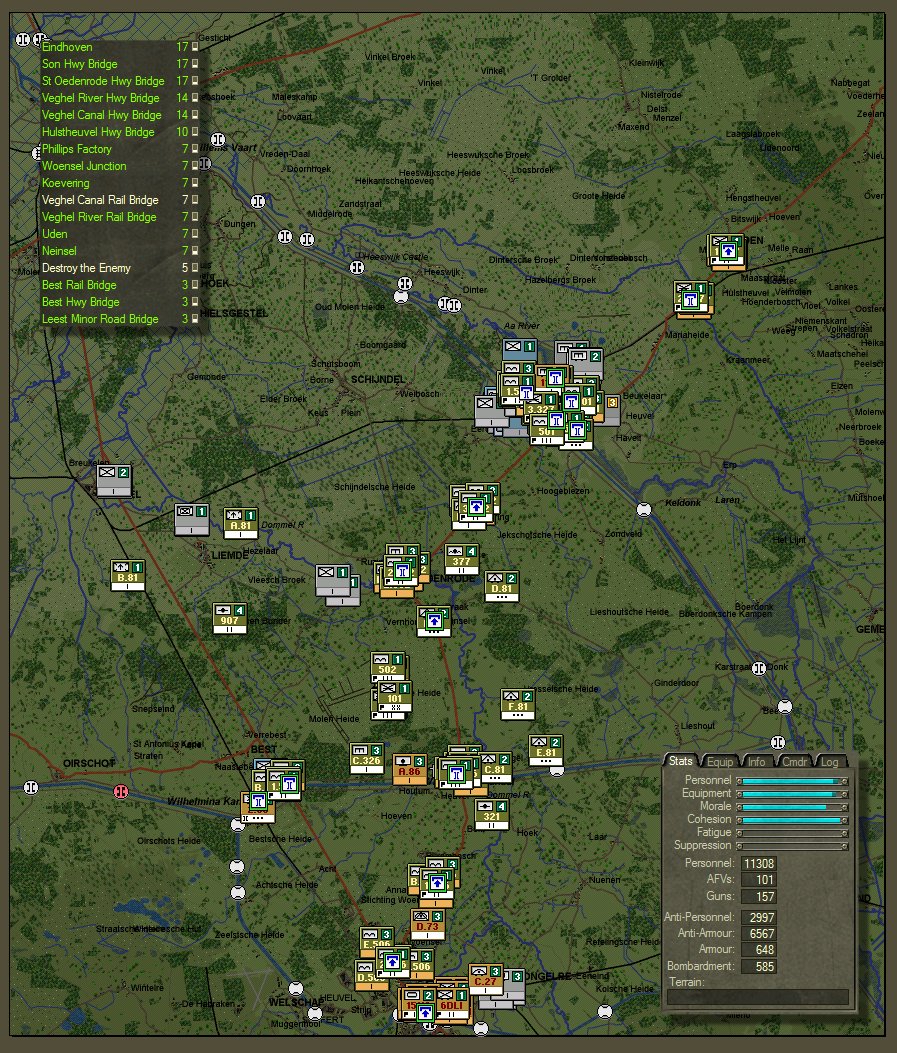Image resolution: width=897 pixels, height=1053 pixels.
Task: Click the Fatigue level bar
Action: click(x=792, y=833)
